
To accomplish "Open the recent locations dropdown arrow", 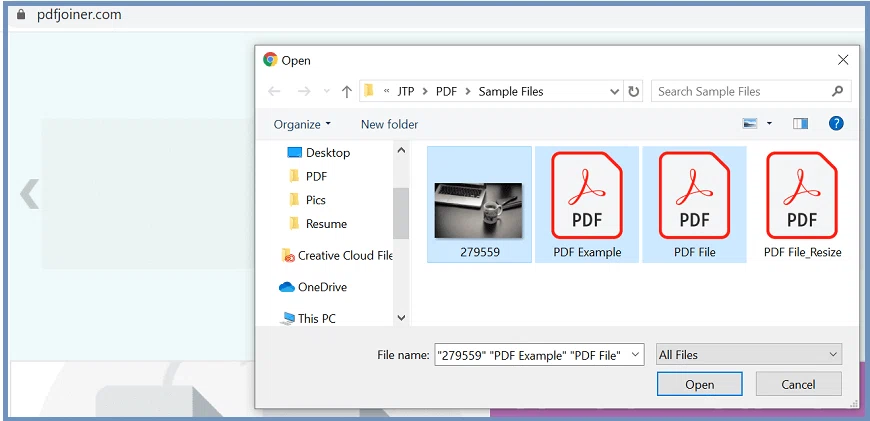I will [x=327, y=92].
